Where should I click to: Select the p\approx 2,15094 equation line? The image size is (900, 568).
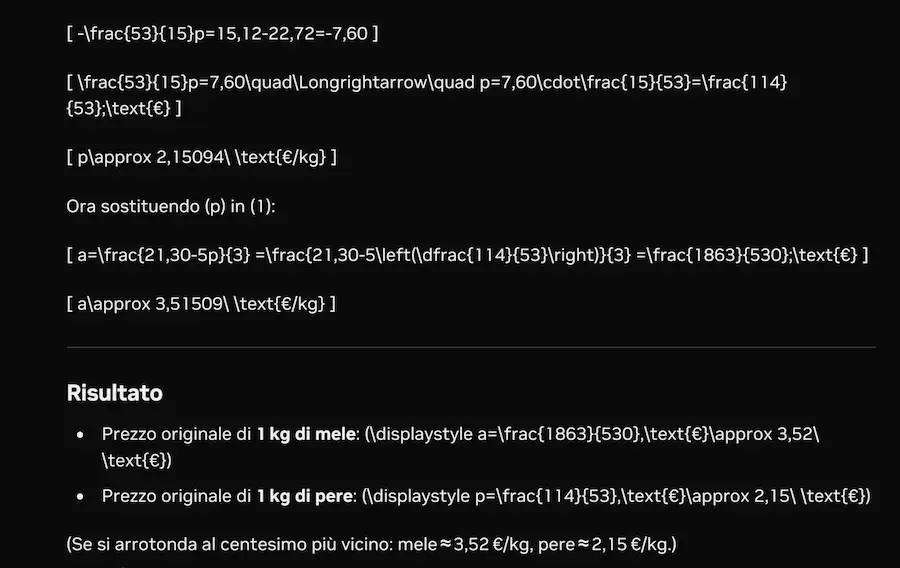point(201,157)
